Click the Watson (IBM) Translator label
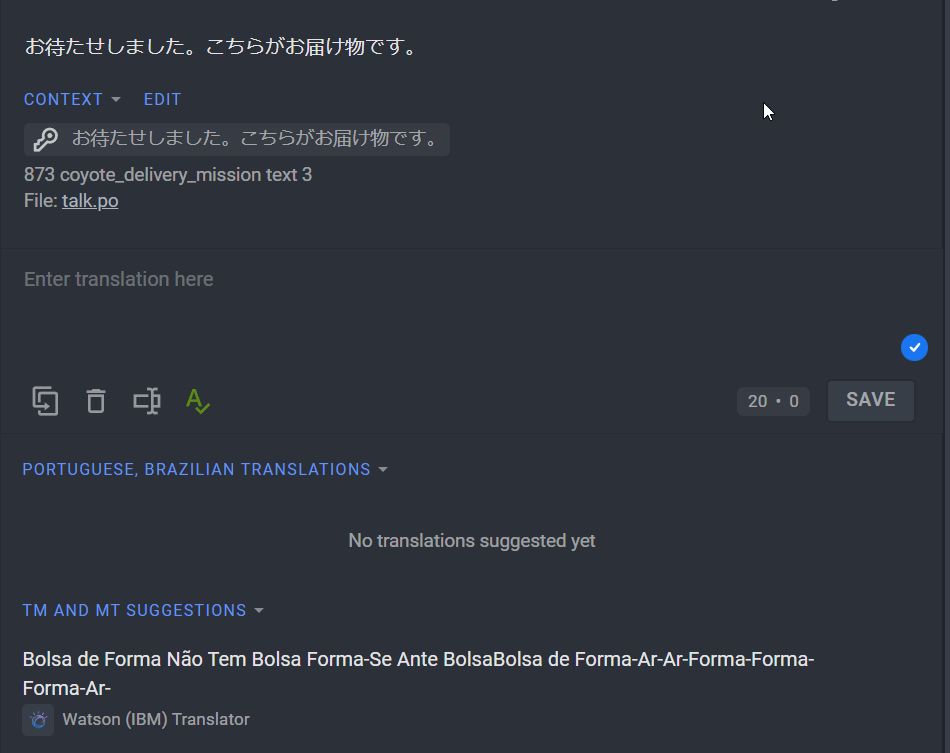The height and width of the screenshot is (753, 950). [156, 720]
